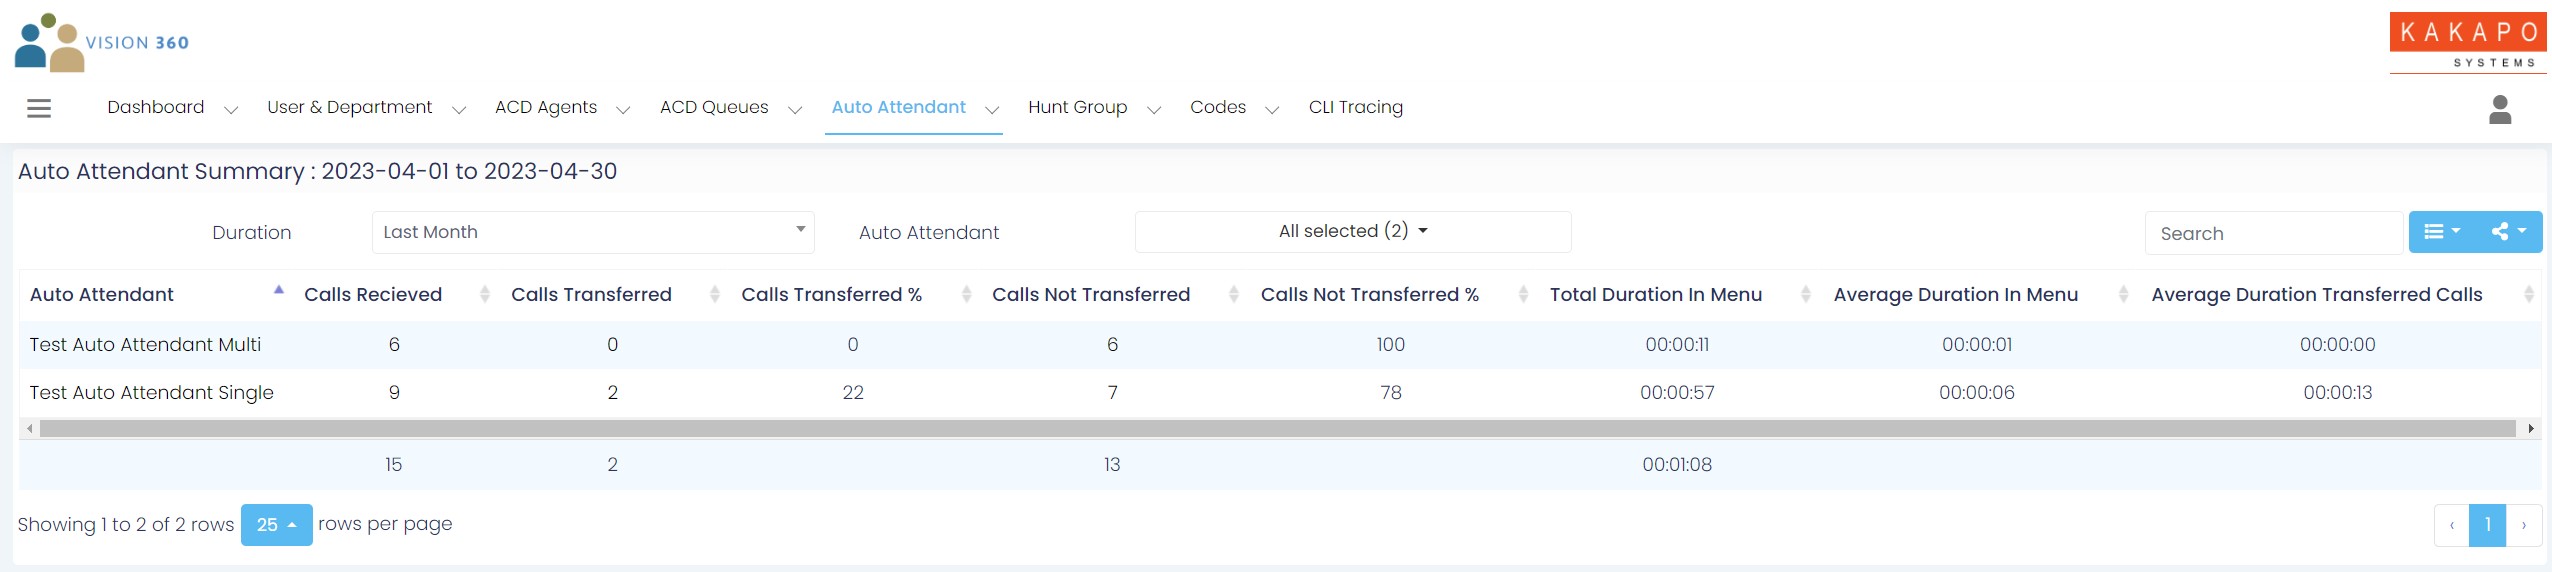Image resolution: width=2552 pixels, height=572 pixels.
Task: Focus the Search input field
Action: (x=2273, y=233)
